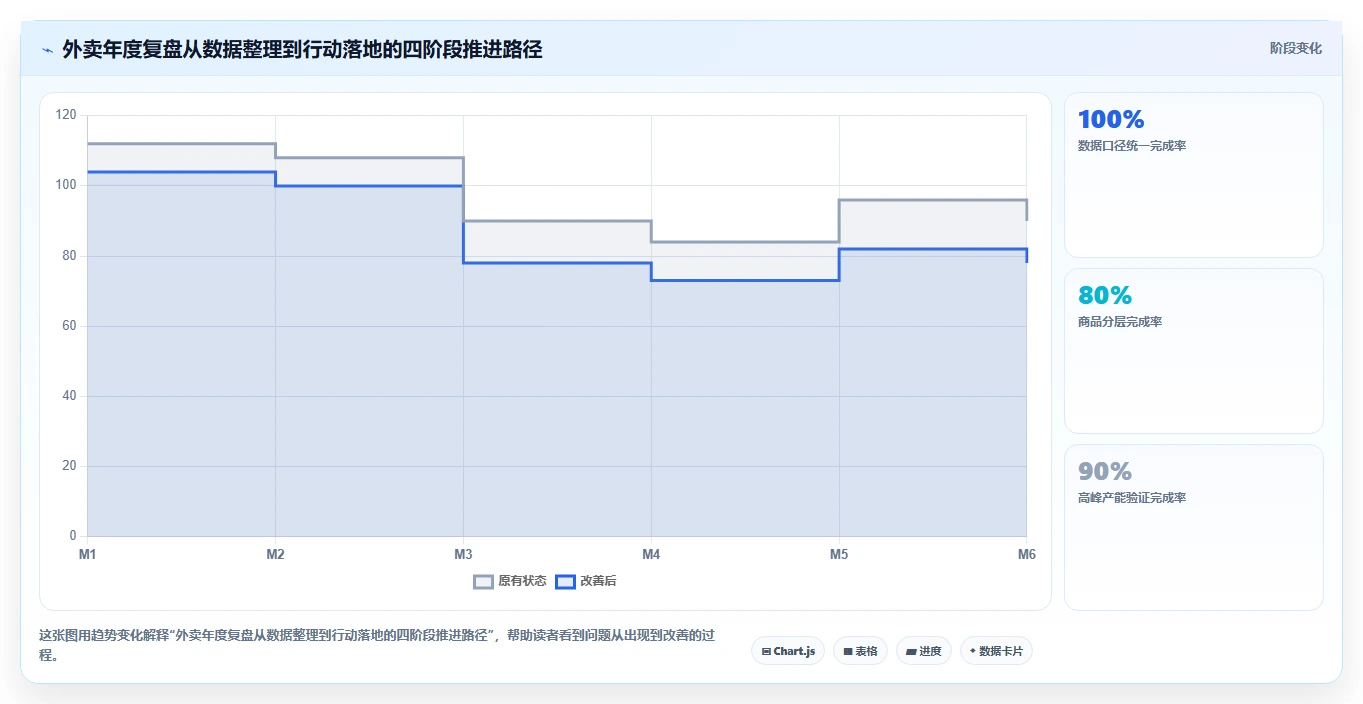This screenshot has width=1363, height=704.
Task: Click the blue 改善后 legend color box
Action: coord(566,581)
